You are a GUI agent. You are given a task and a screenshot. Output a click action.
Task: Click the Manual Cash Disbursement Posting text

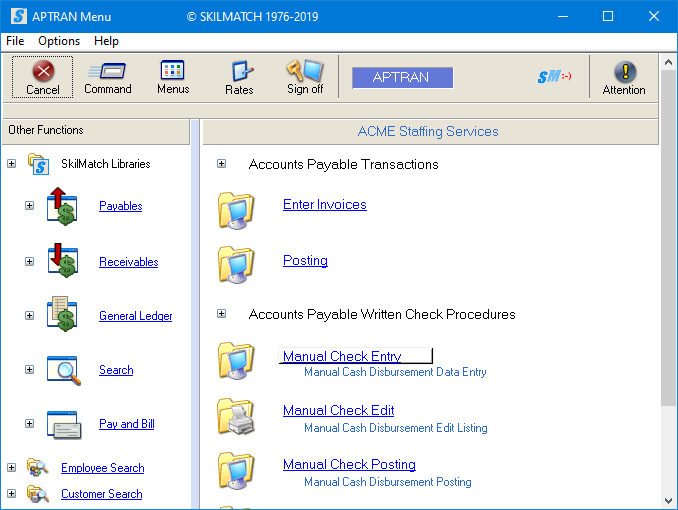(388, 482)
